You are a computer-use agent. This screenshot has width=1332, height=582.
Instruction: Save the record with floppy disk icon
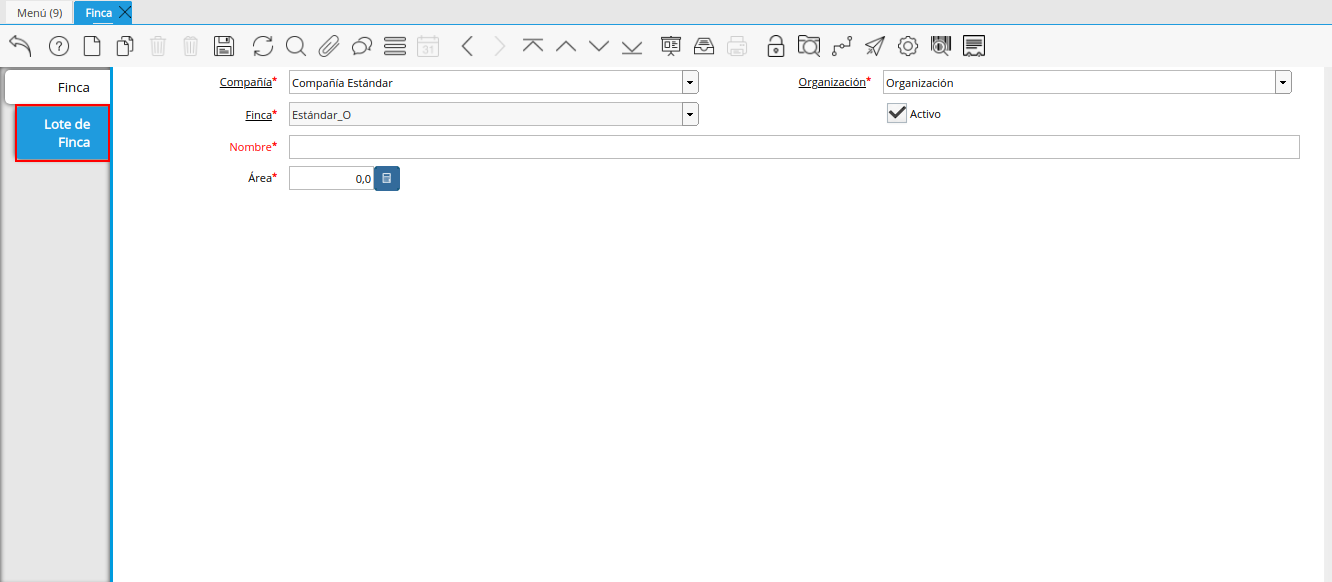(x=224, y=46)
